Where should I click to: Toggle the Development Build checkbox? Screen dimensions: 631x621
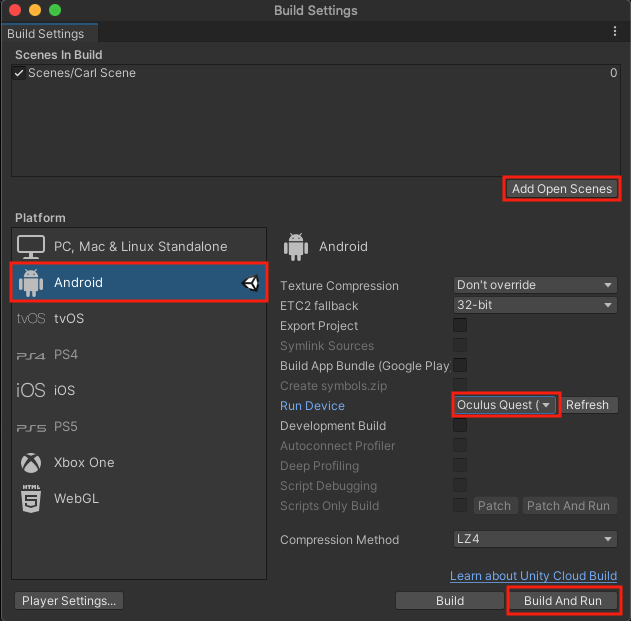pyautogui.click(x=460, y=426)
